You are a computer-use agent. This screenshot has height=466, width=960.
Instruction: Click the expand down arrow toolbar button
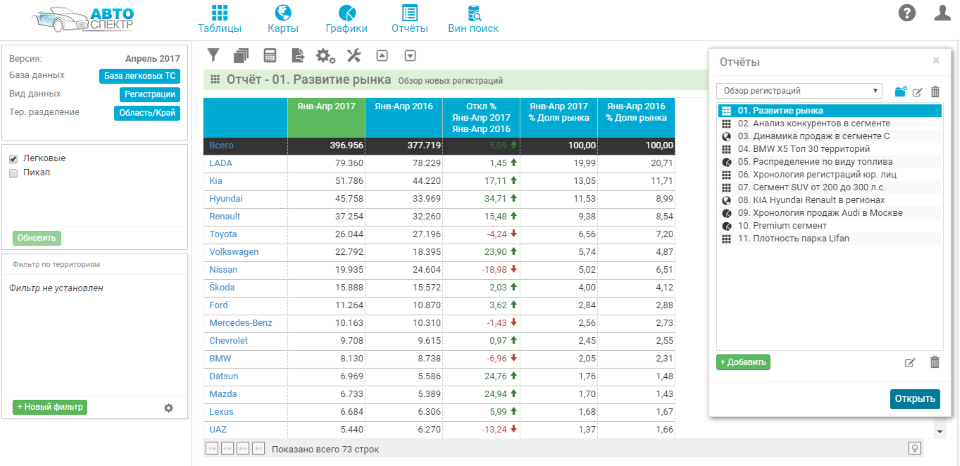coord(410,55)
